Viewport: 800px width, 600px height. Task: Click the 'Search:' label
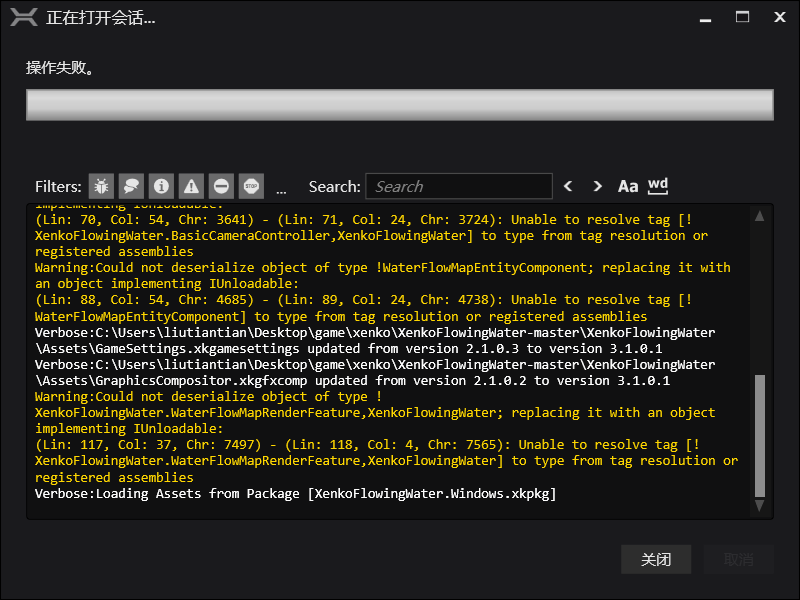tap(334, 187)
